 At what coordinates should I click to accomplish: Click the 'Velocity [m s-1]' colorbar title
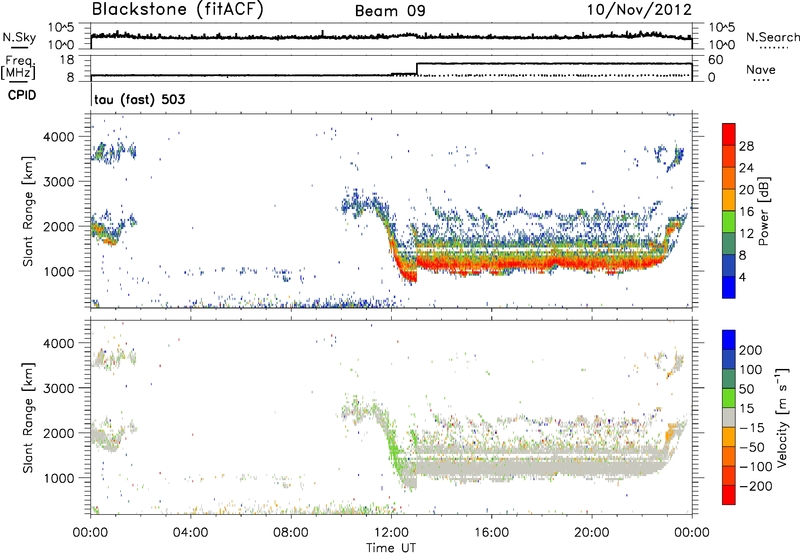pyautogui.click(x=781, y=417)
